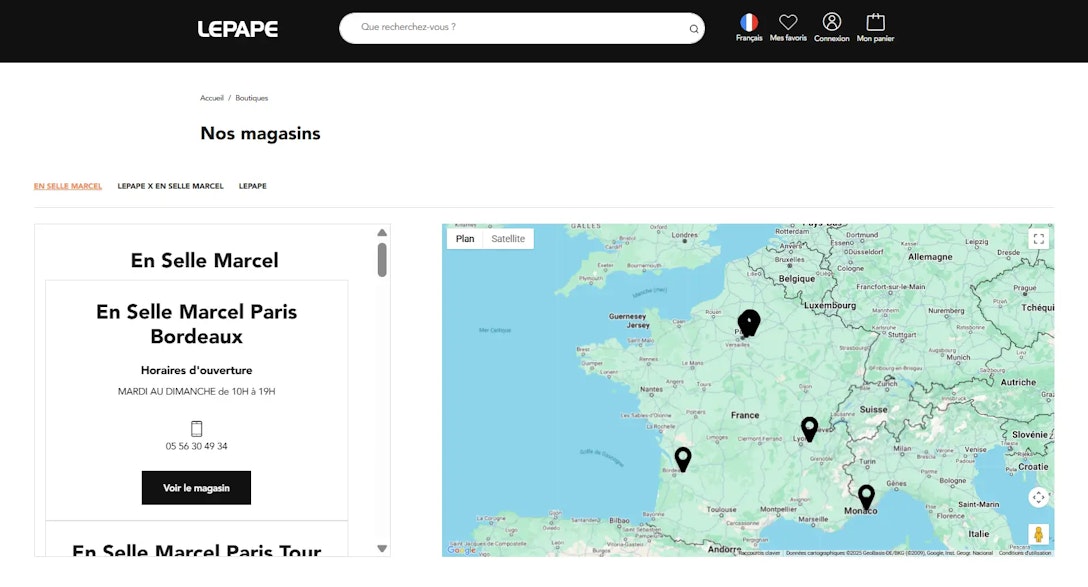Click Voir le magasin button
This screenshot has width=1088, height=587.
tap(196, 488)
